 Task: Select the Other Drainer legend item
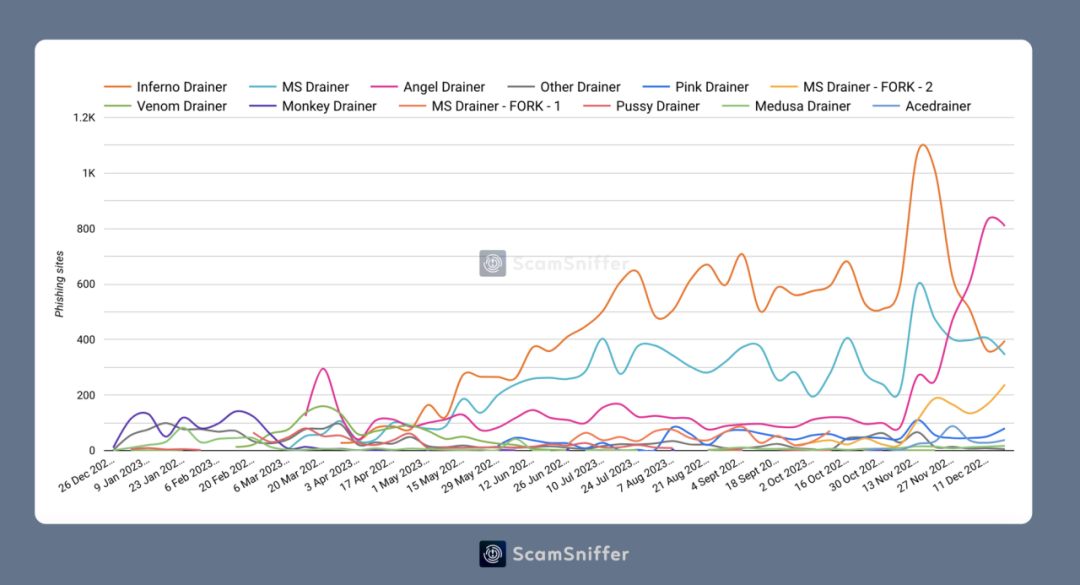(564, 87)
